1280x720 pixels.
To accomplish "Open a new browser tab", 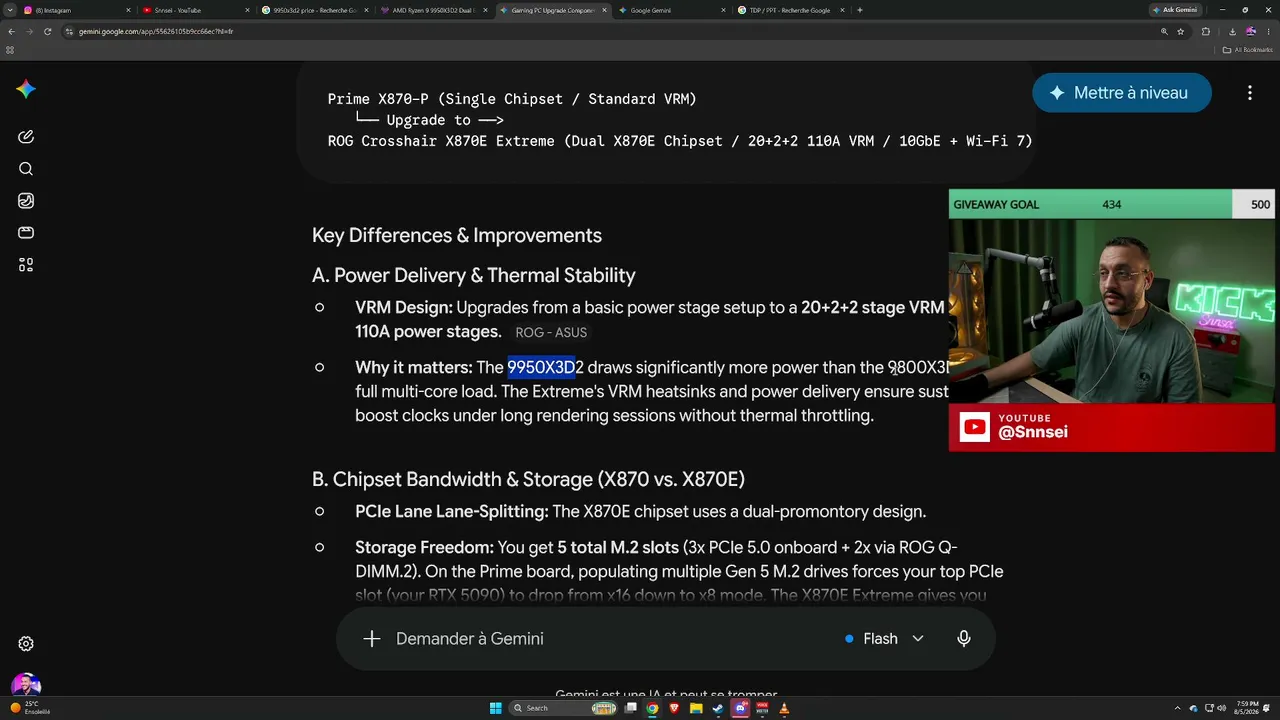I will (x=860, y=10).
